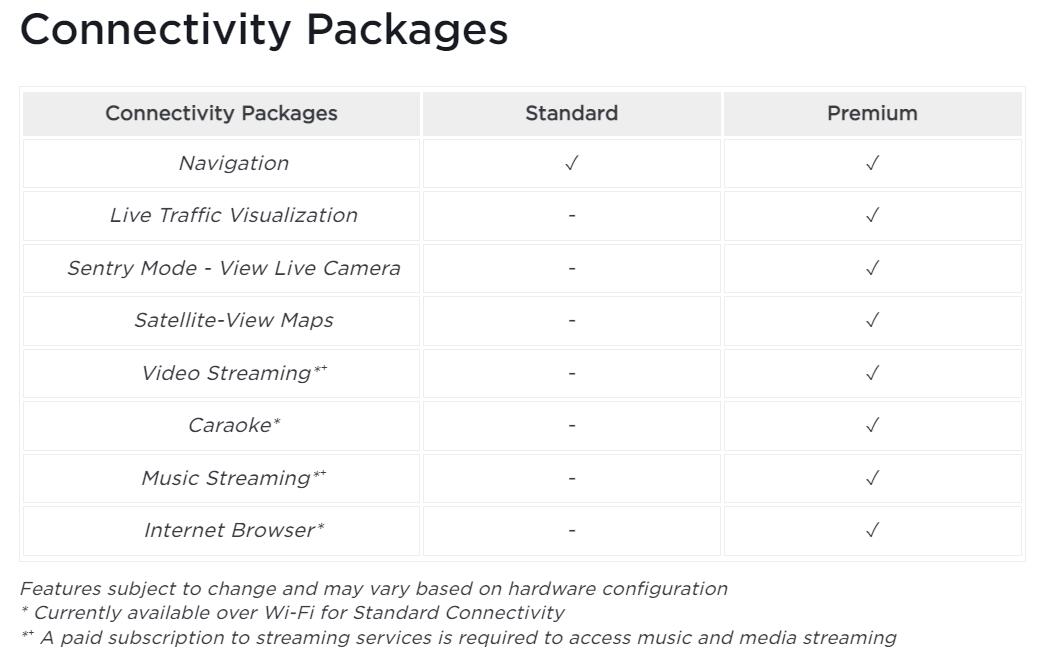1037x663 pixels.
Task: Click the Premium checkmark for Navigation
Action: point(872,163)
